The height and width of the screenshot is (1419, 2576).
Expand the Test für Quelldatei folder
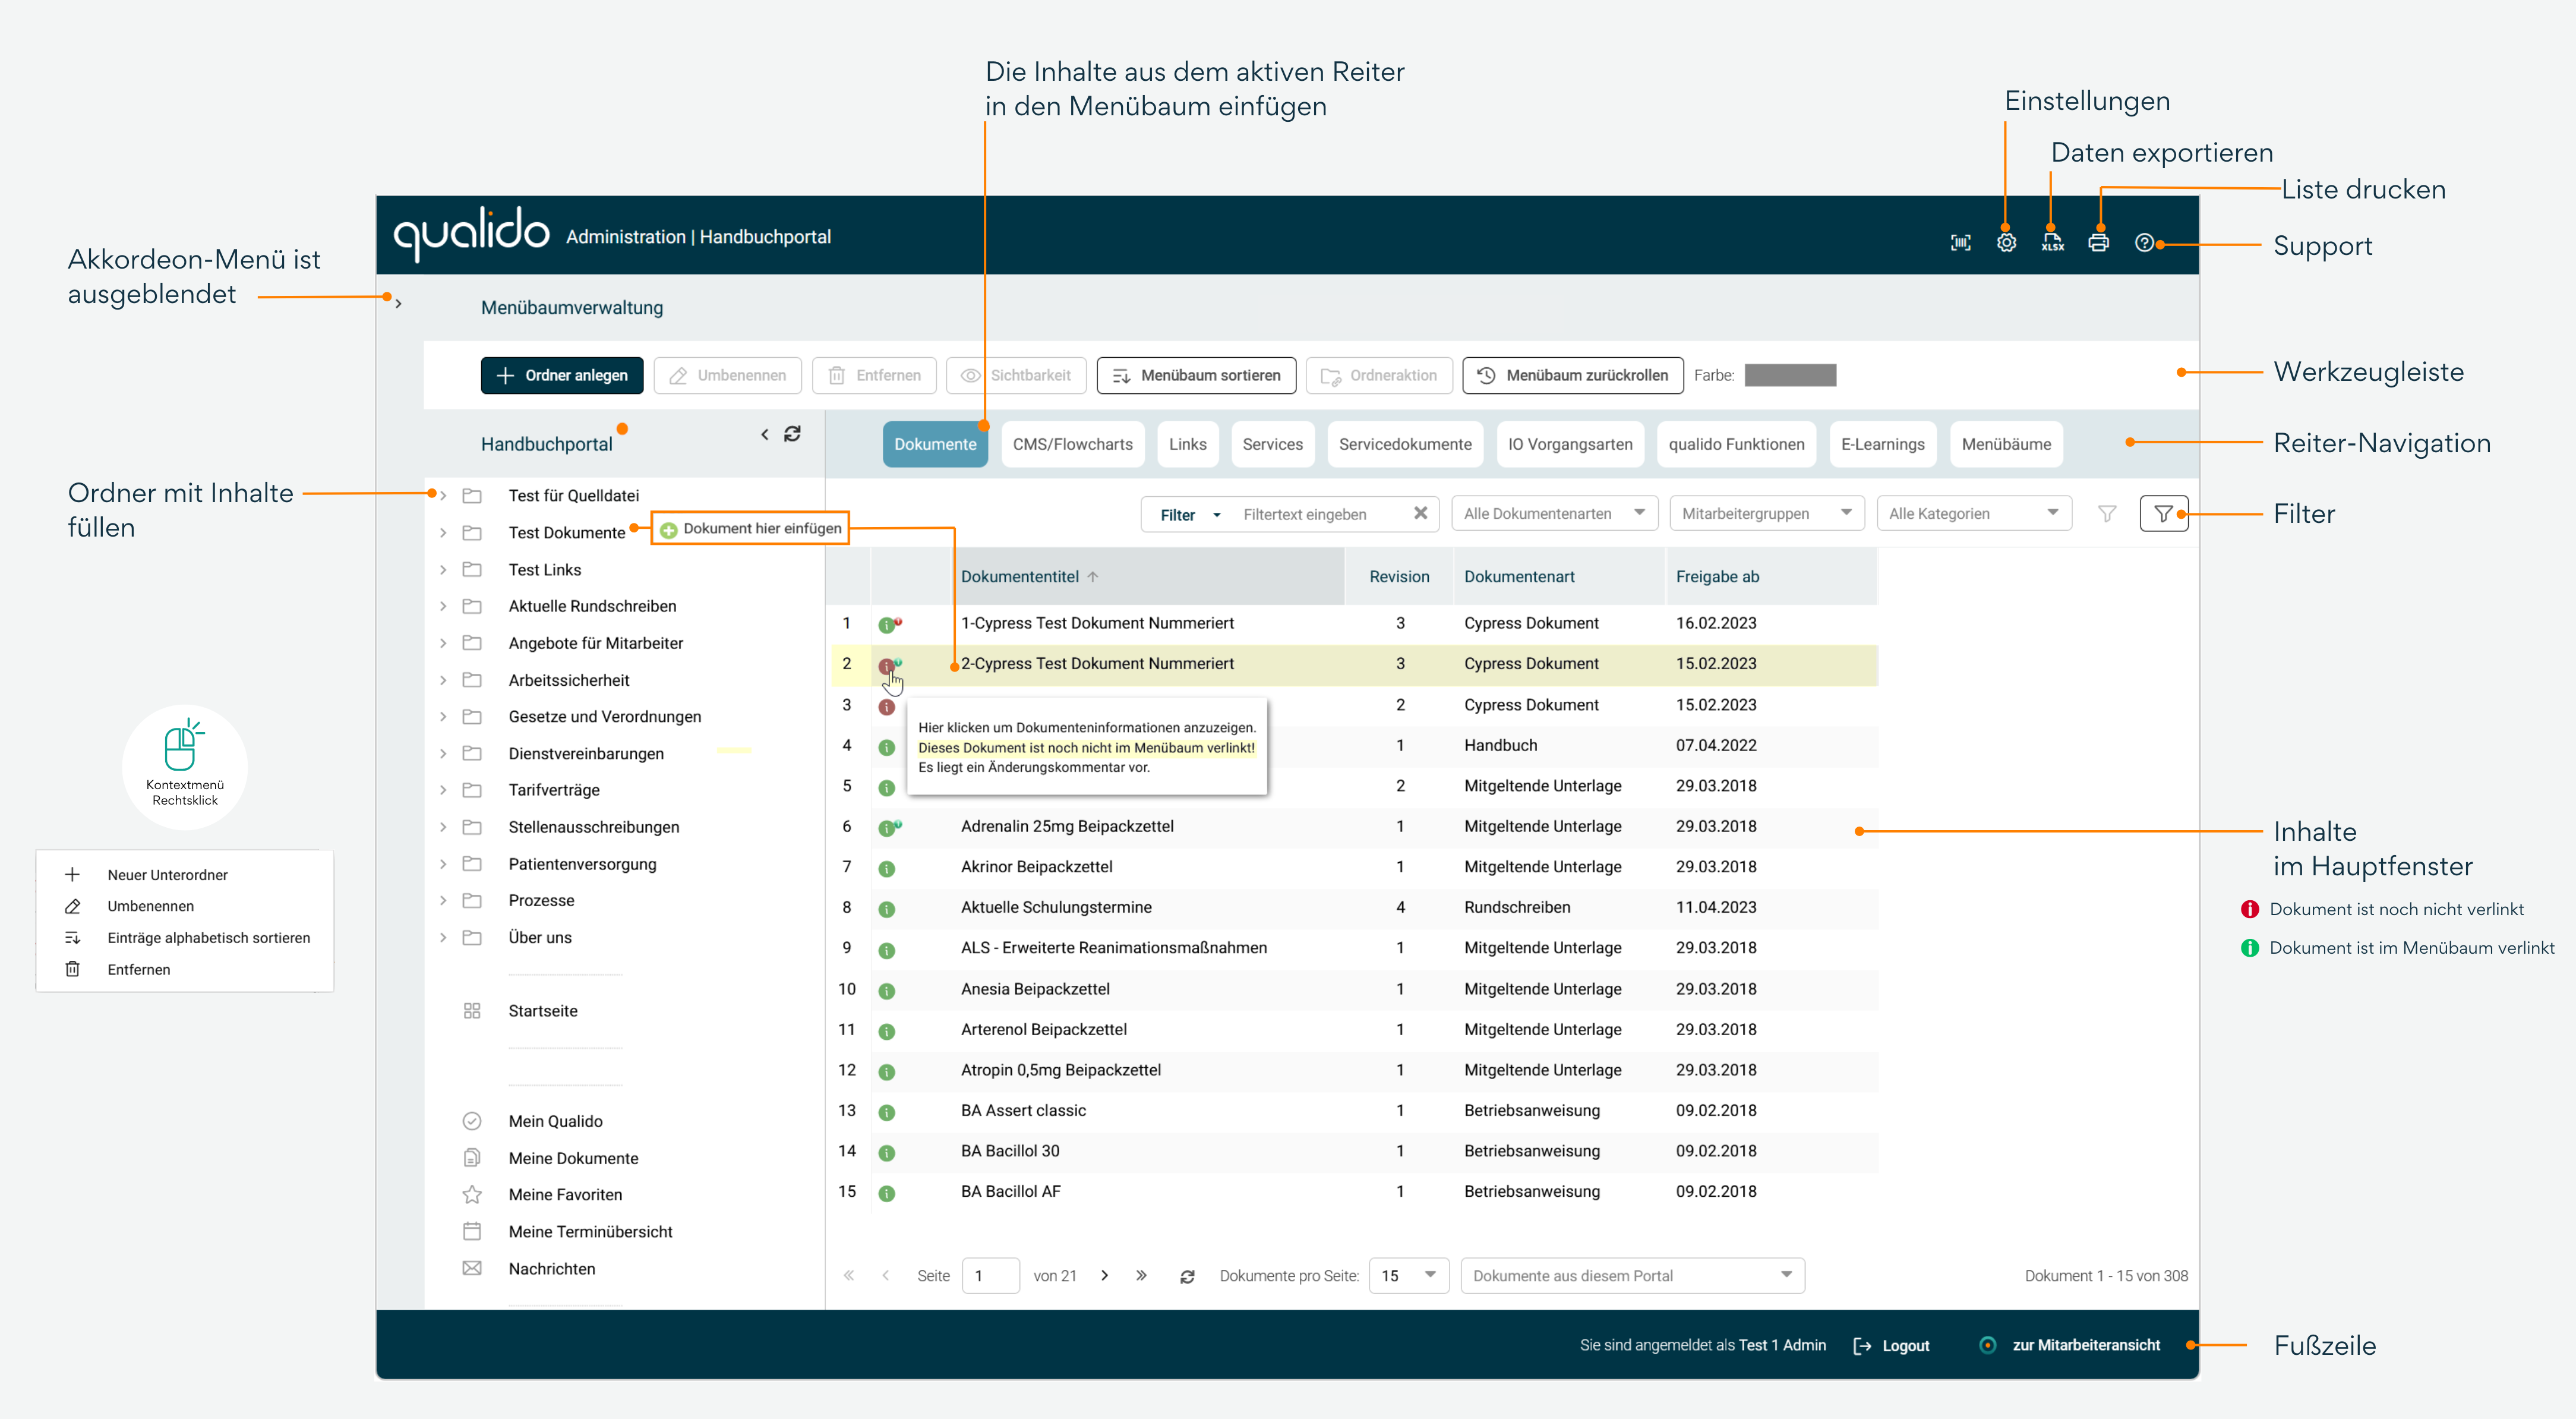point(443,495)
